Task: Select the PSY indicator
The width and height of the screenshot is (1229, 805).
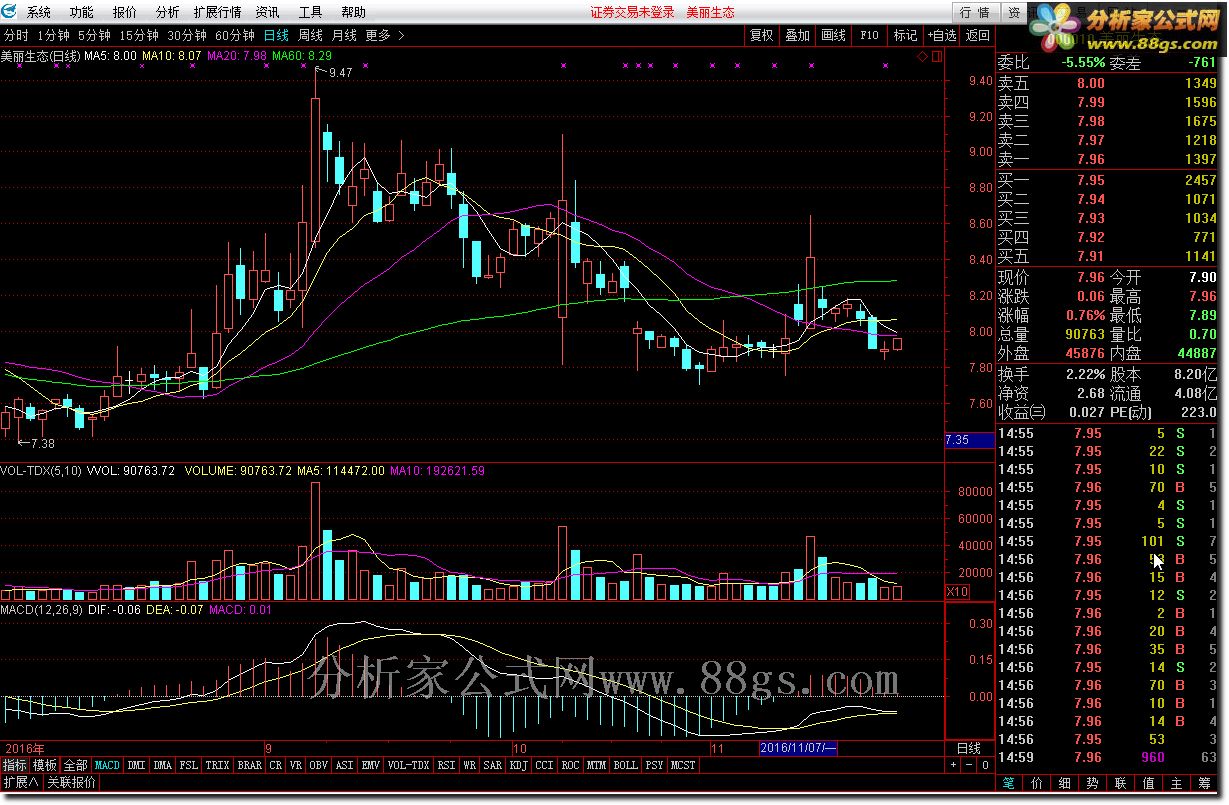Action: tap(654, 765)
